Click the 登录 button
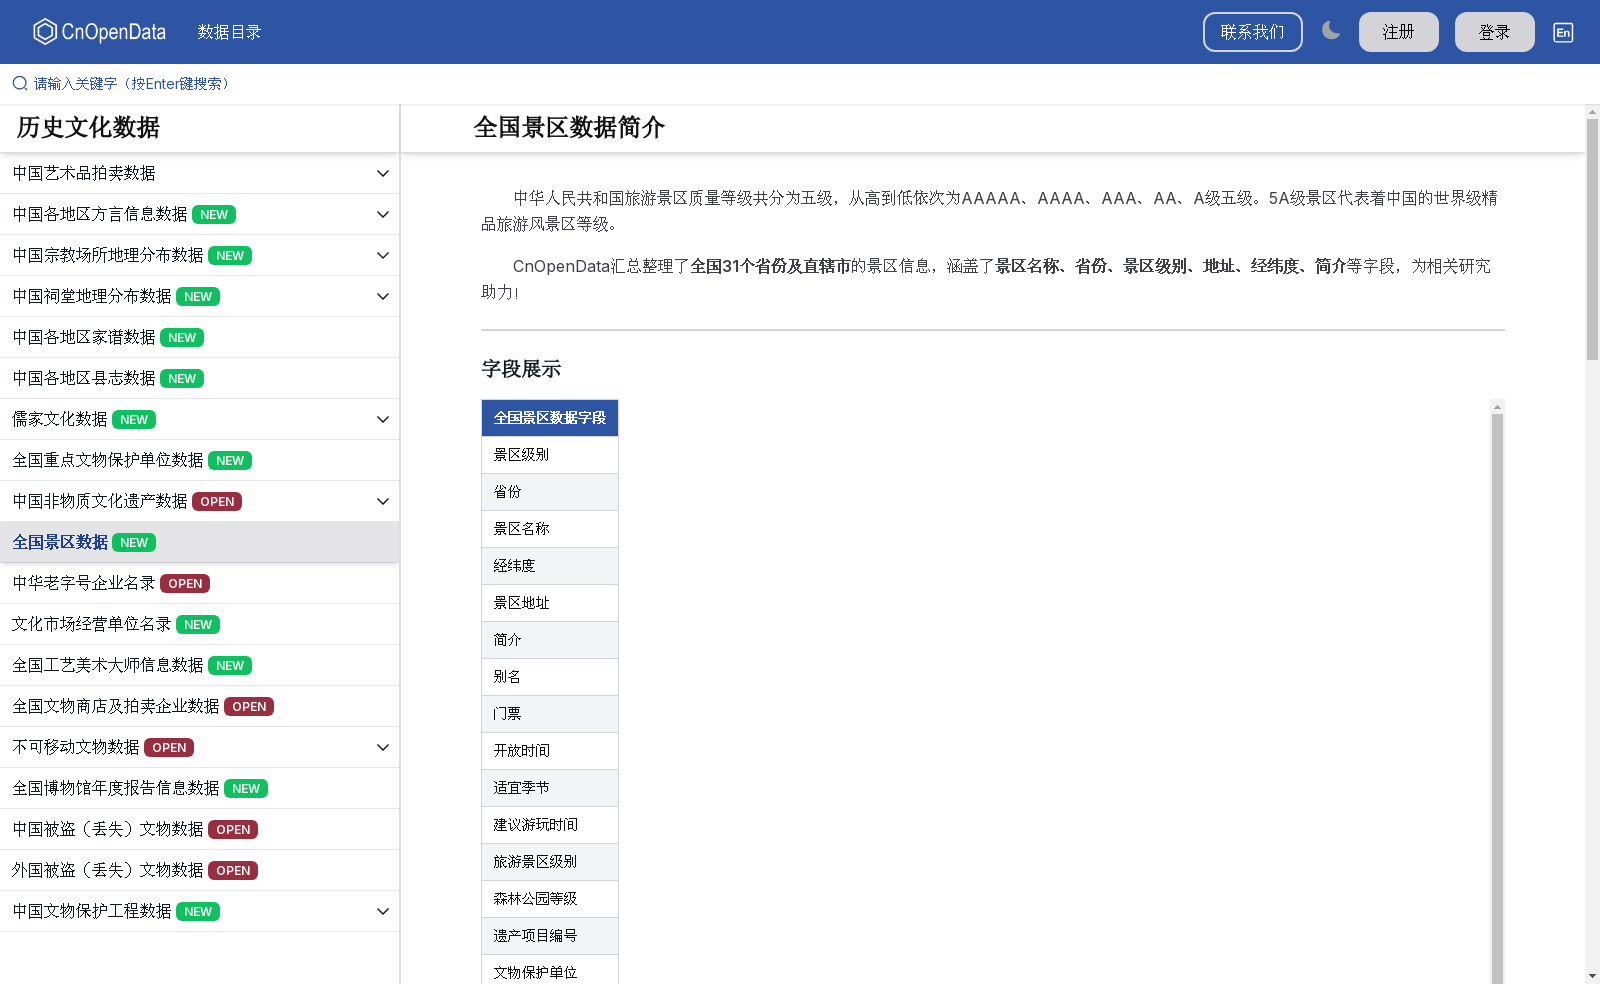Screen dimensions: 1600x1000 pos(1494,32)
